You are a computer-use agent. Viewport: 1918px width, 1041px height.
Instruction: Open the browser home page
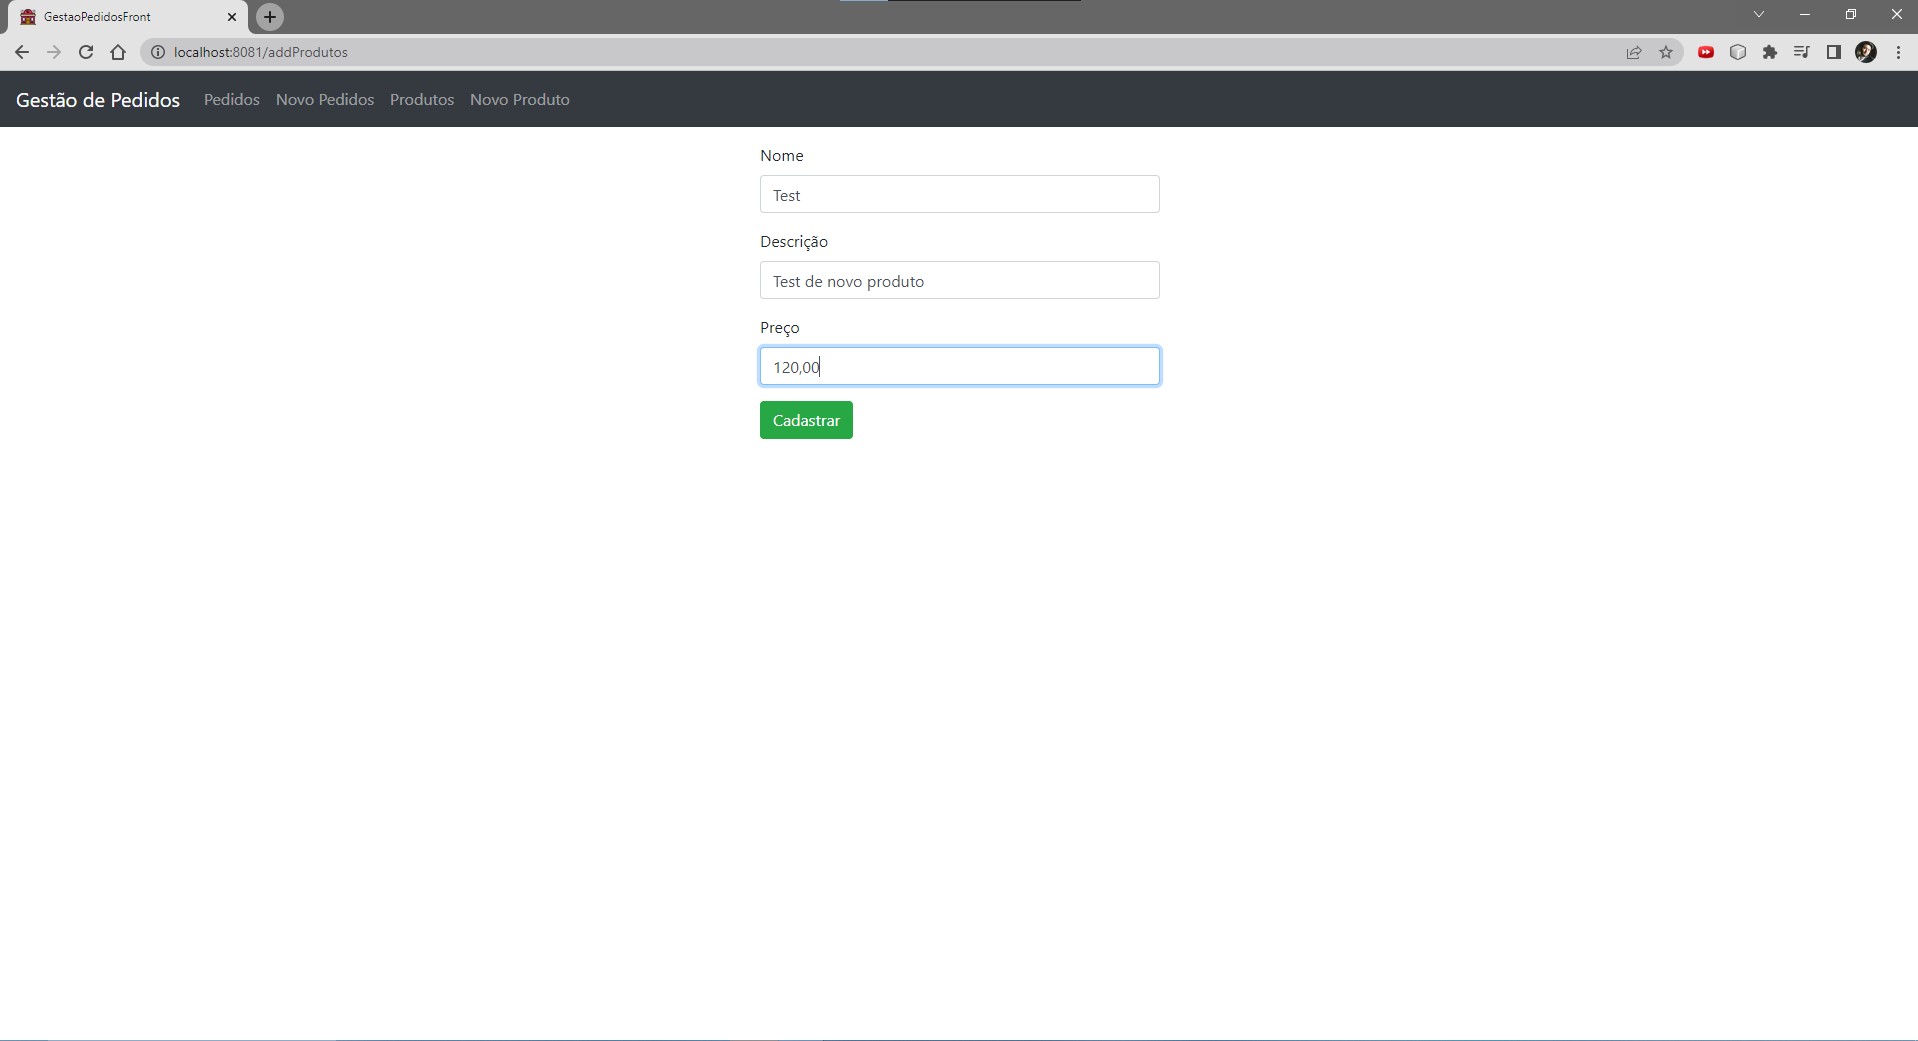117,52
